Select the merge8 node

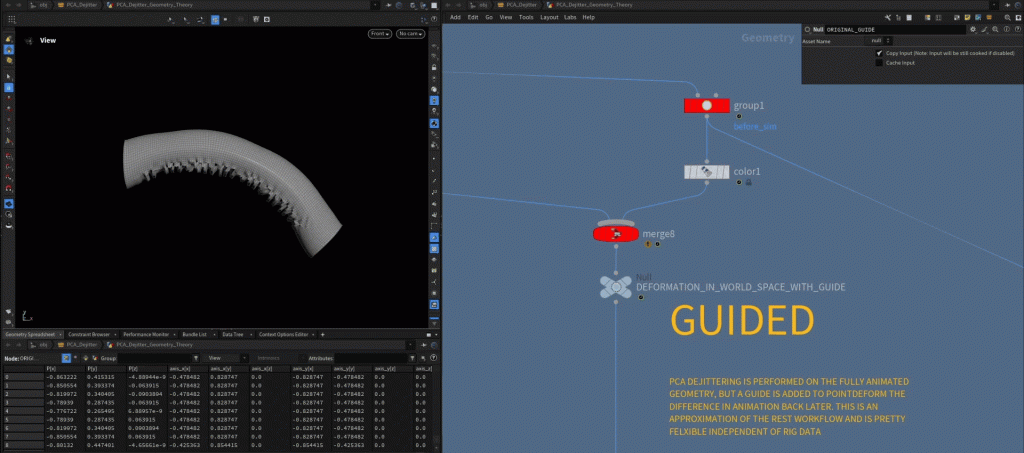[x=616, y=233]
